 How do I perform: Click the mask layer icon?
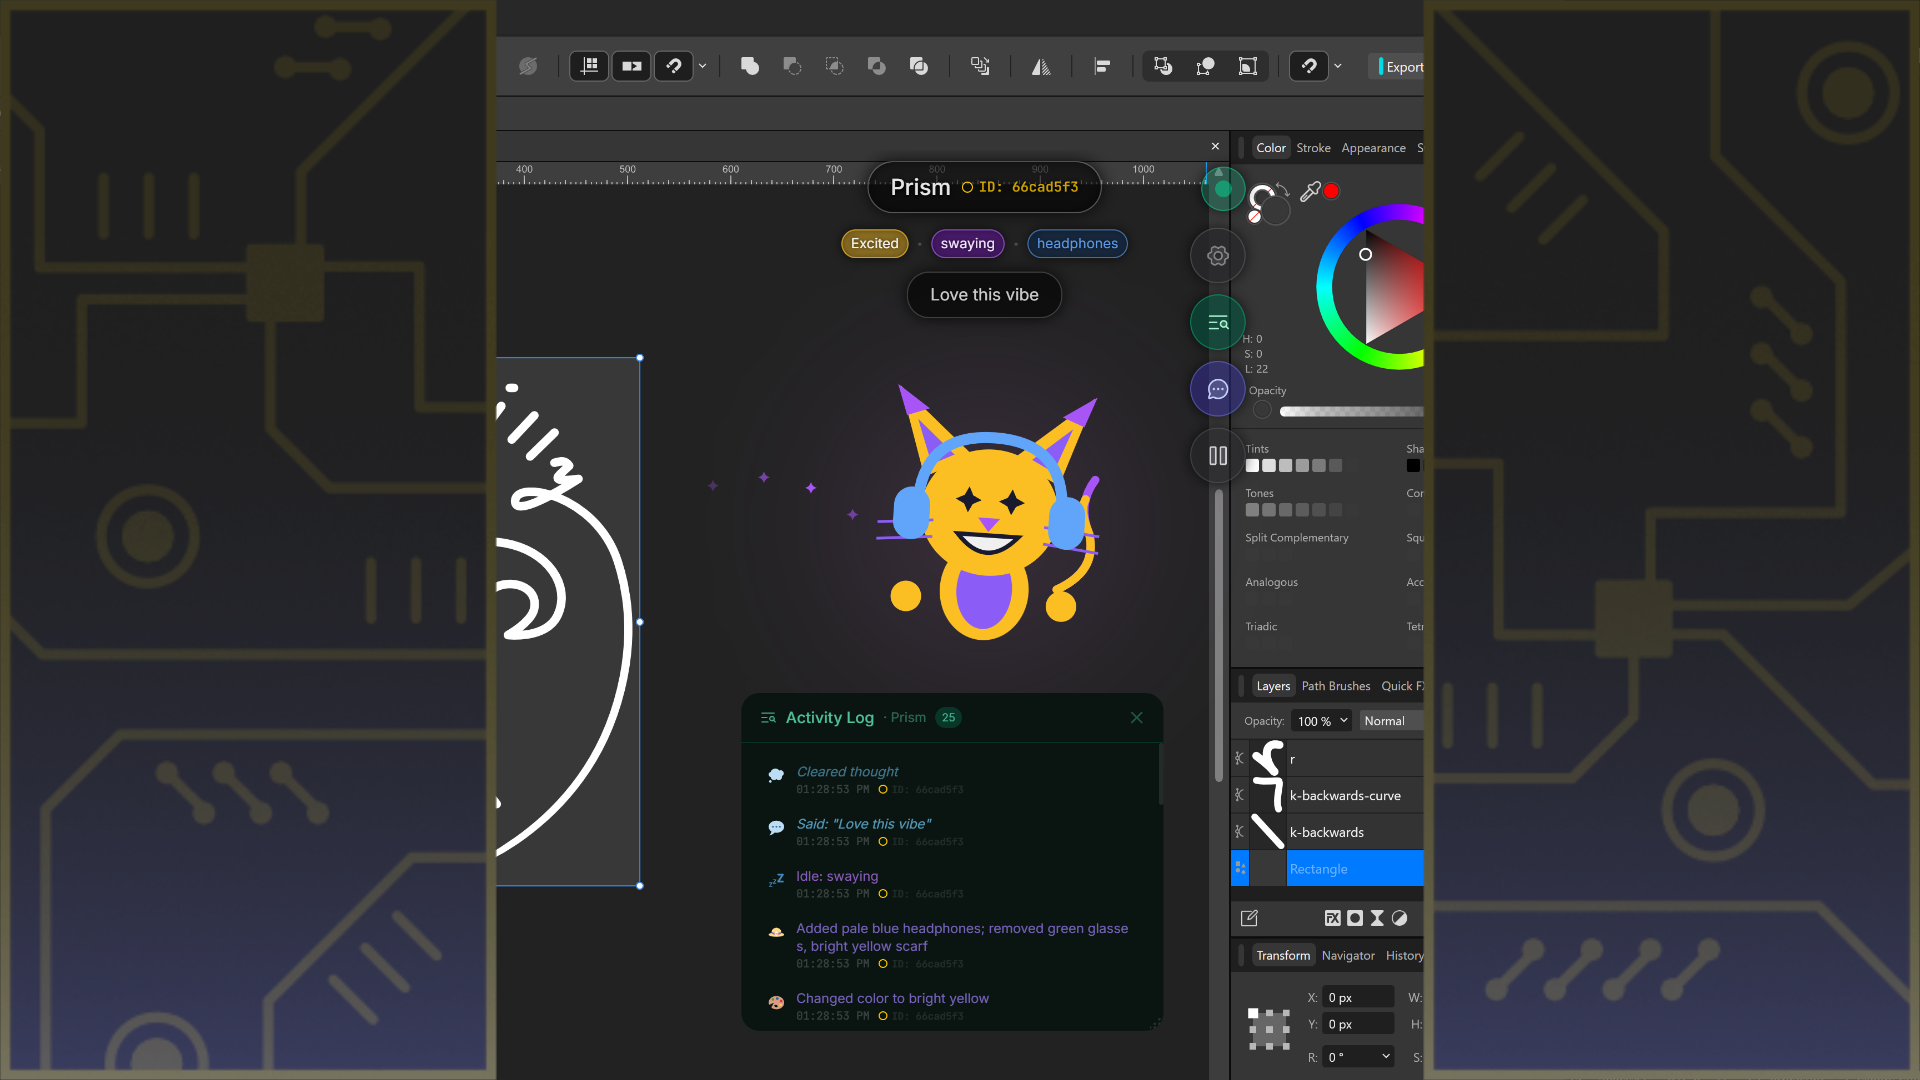pos(1355,918)
